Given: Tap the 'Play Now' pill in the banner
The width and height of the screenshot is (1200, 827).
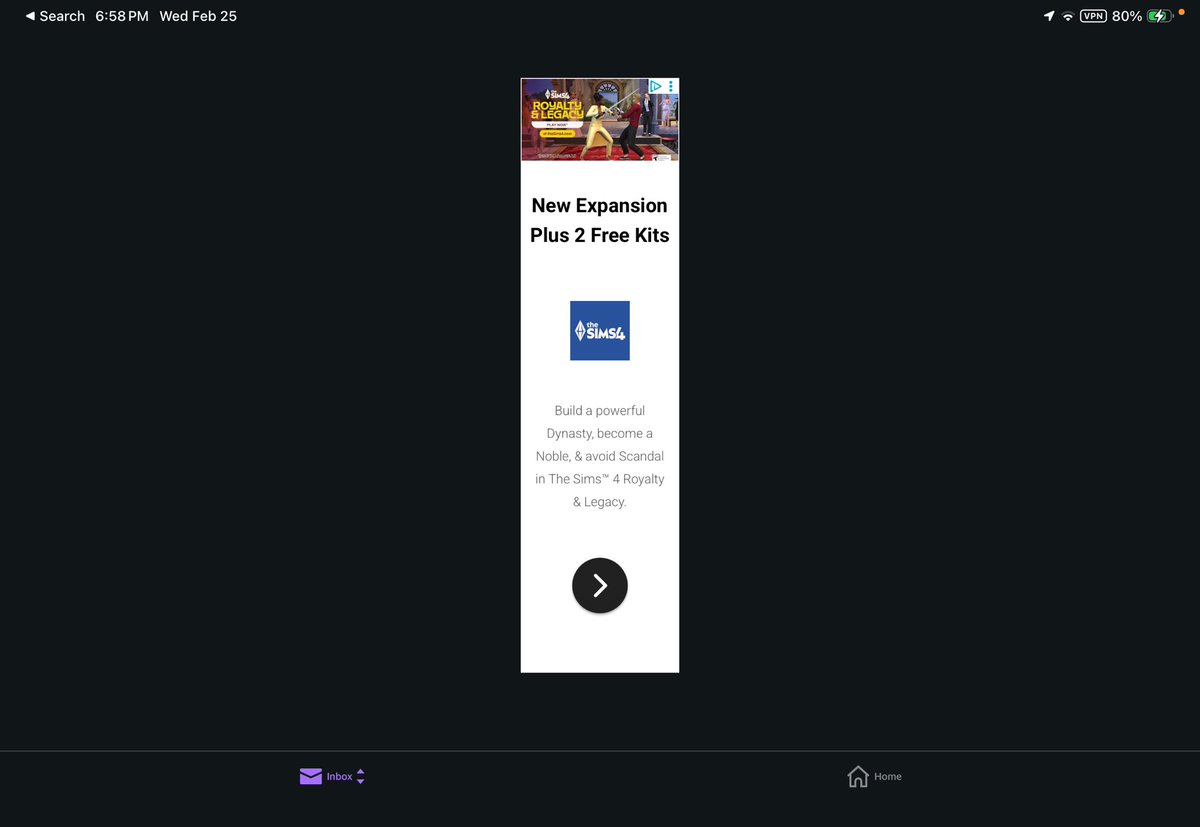Looking at the screenshot, I should click(557, 125).
